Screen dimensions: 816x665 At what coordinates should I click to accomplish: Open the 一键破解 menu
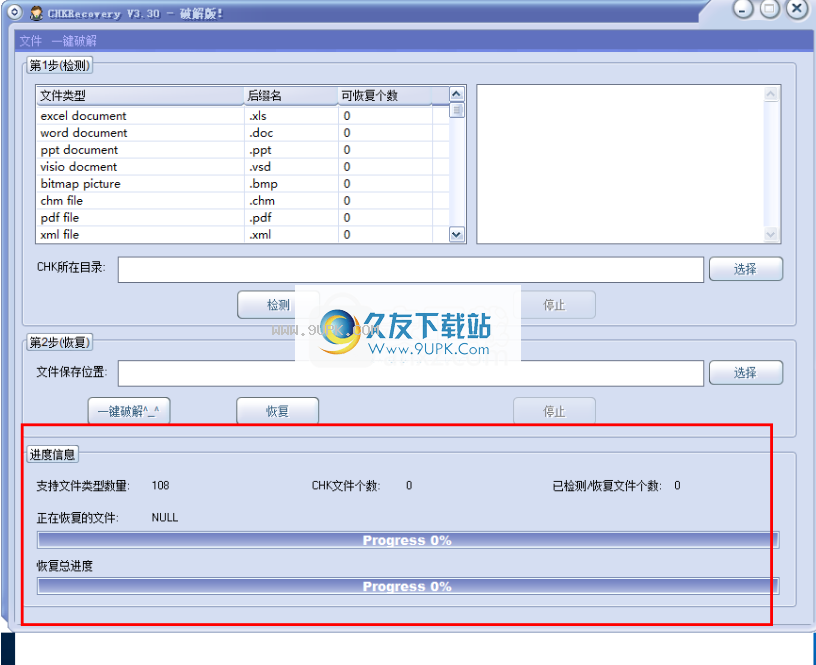pos(74,41)
